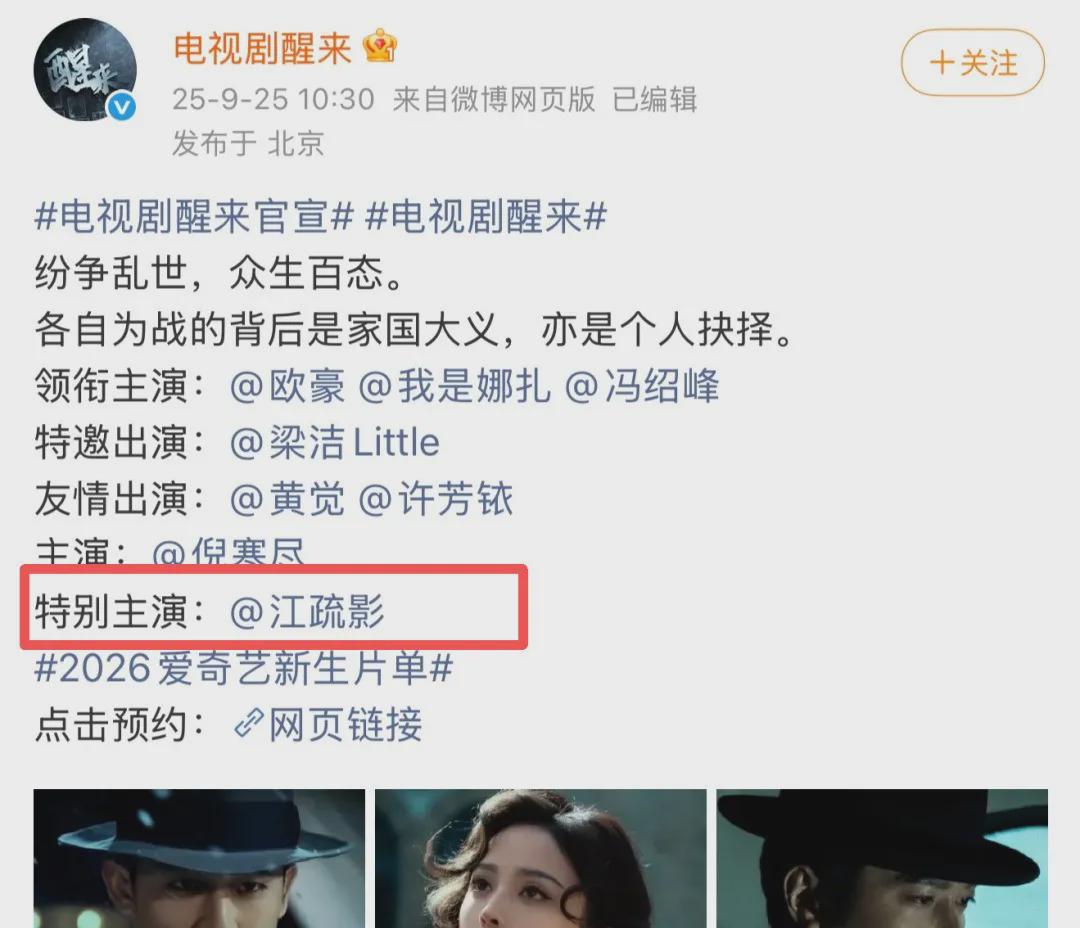Open mention @梁洁Little
The width and height of the screenshot is (1080, 928).
click(x=335, y=442)
